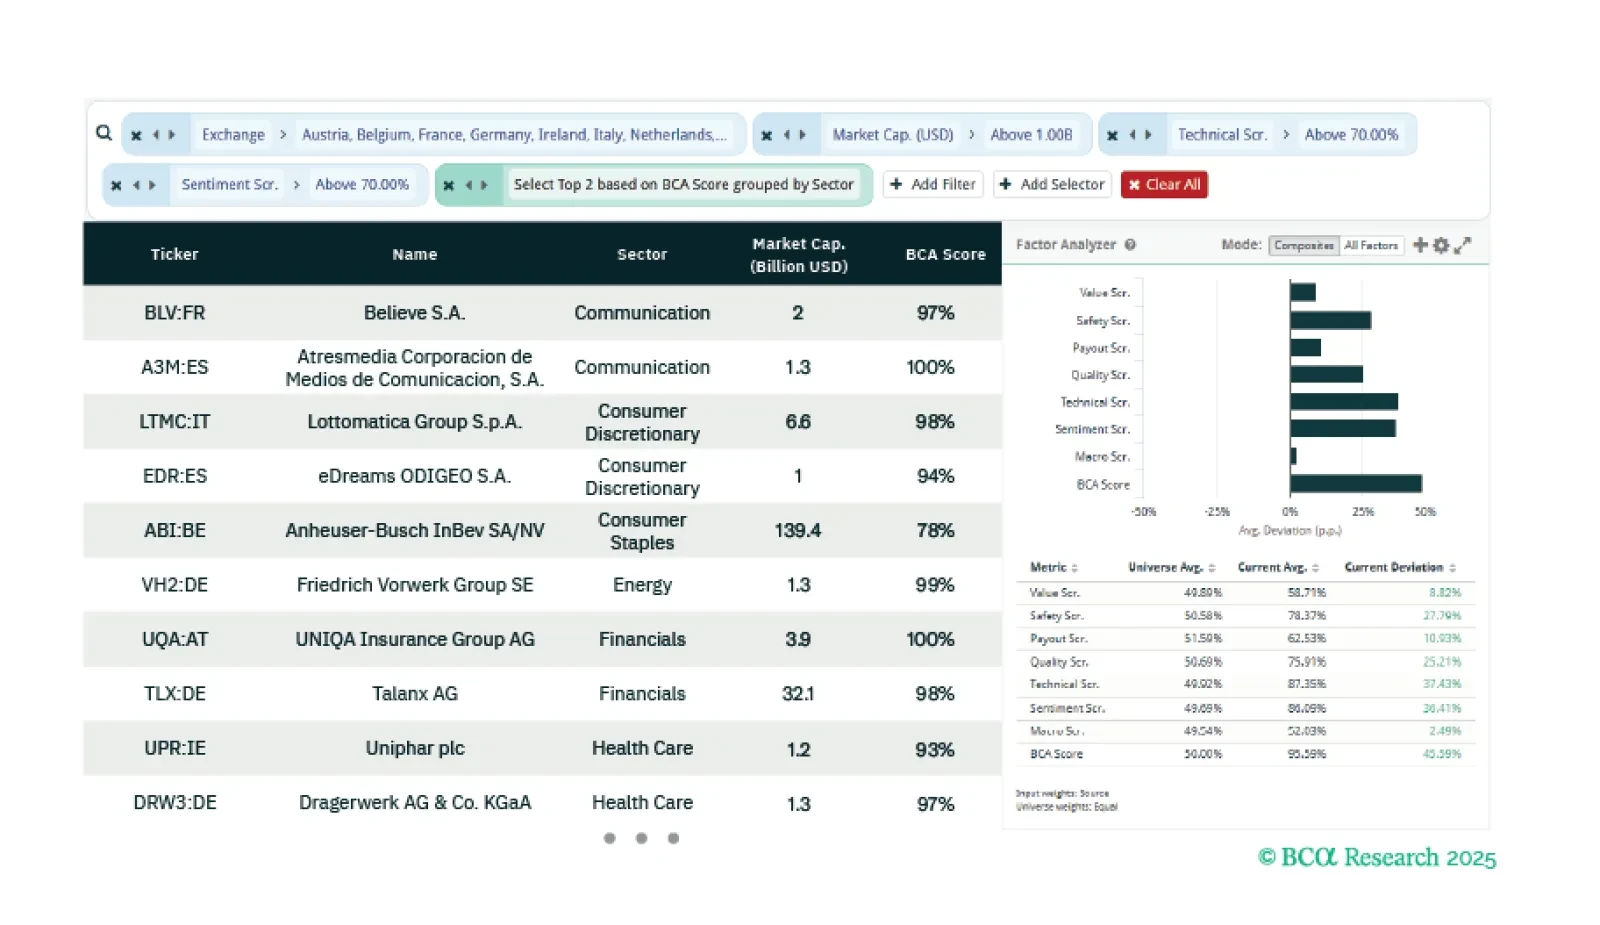Screen dimensions: 1600x925
Task: Open Exchange countries value list
Action: tap(513, 134)
